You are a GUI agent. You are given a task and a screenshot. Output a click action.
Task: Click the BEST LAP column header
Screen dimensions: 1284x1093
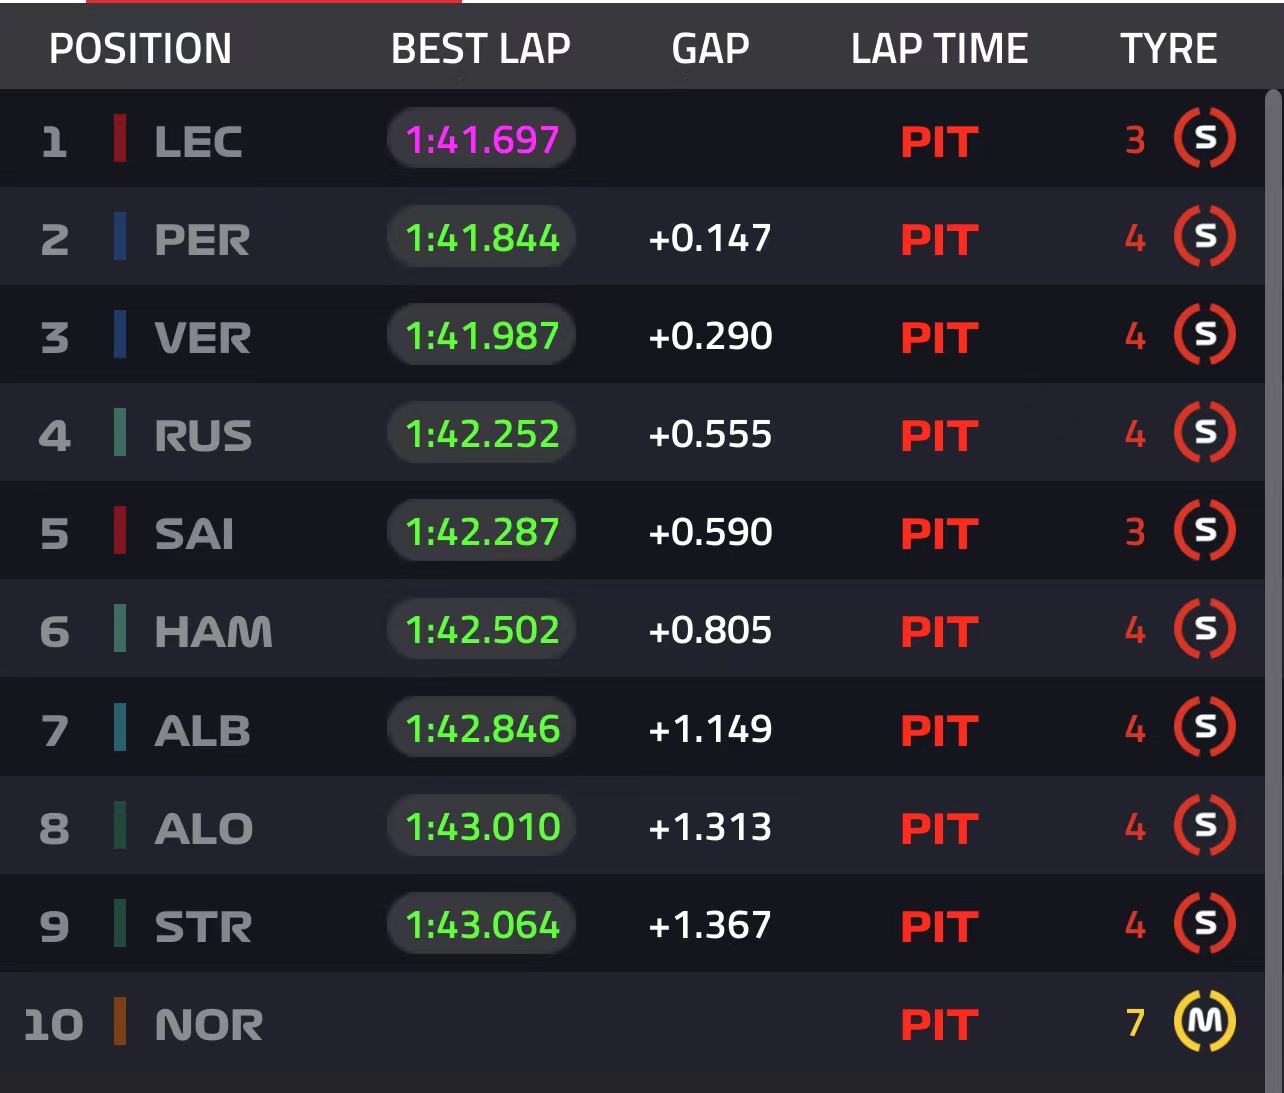[480, 49]
